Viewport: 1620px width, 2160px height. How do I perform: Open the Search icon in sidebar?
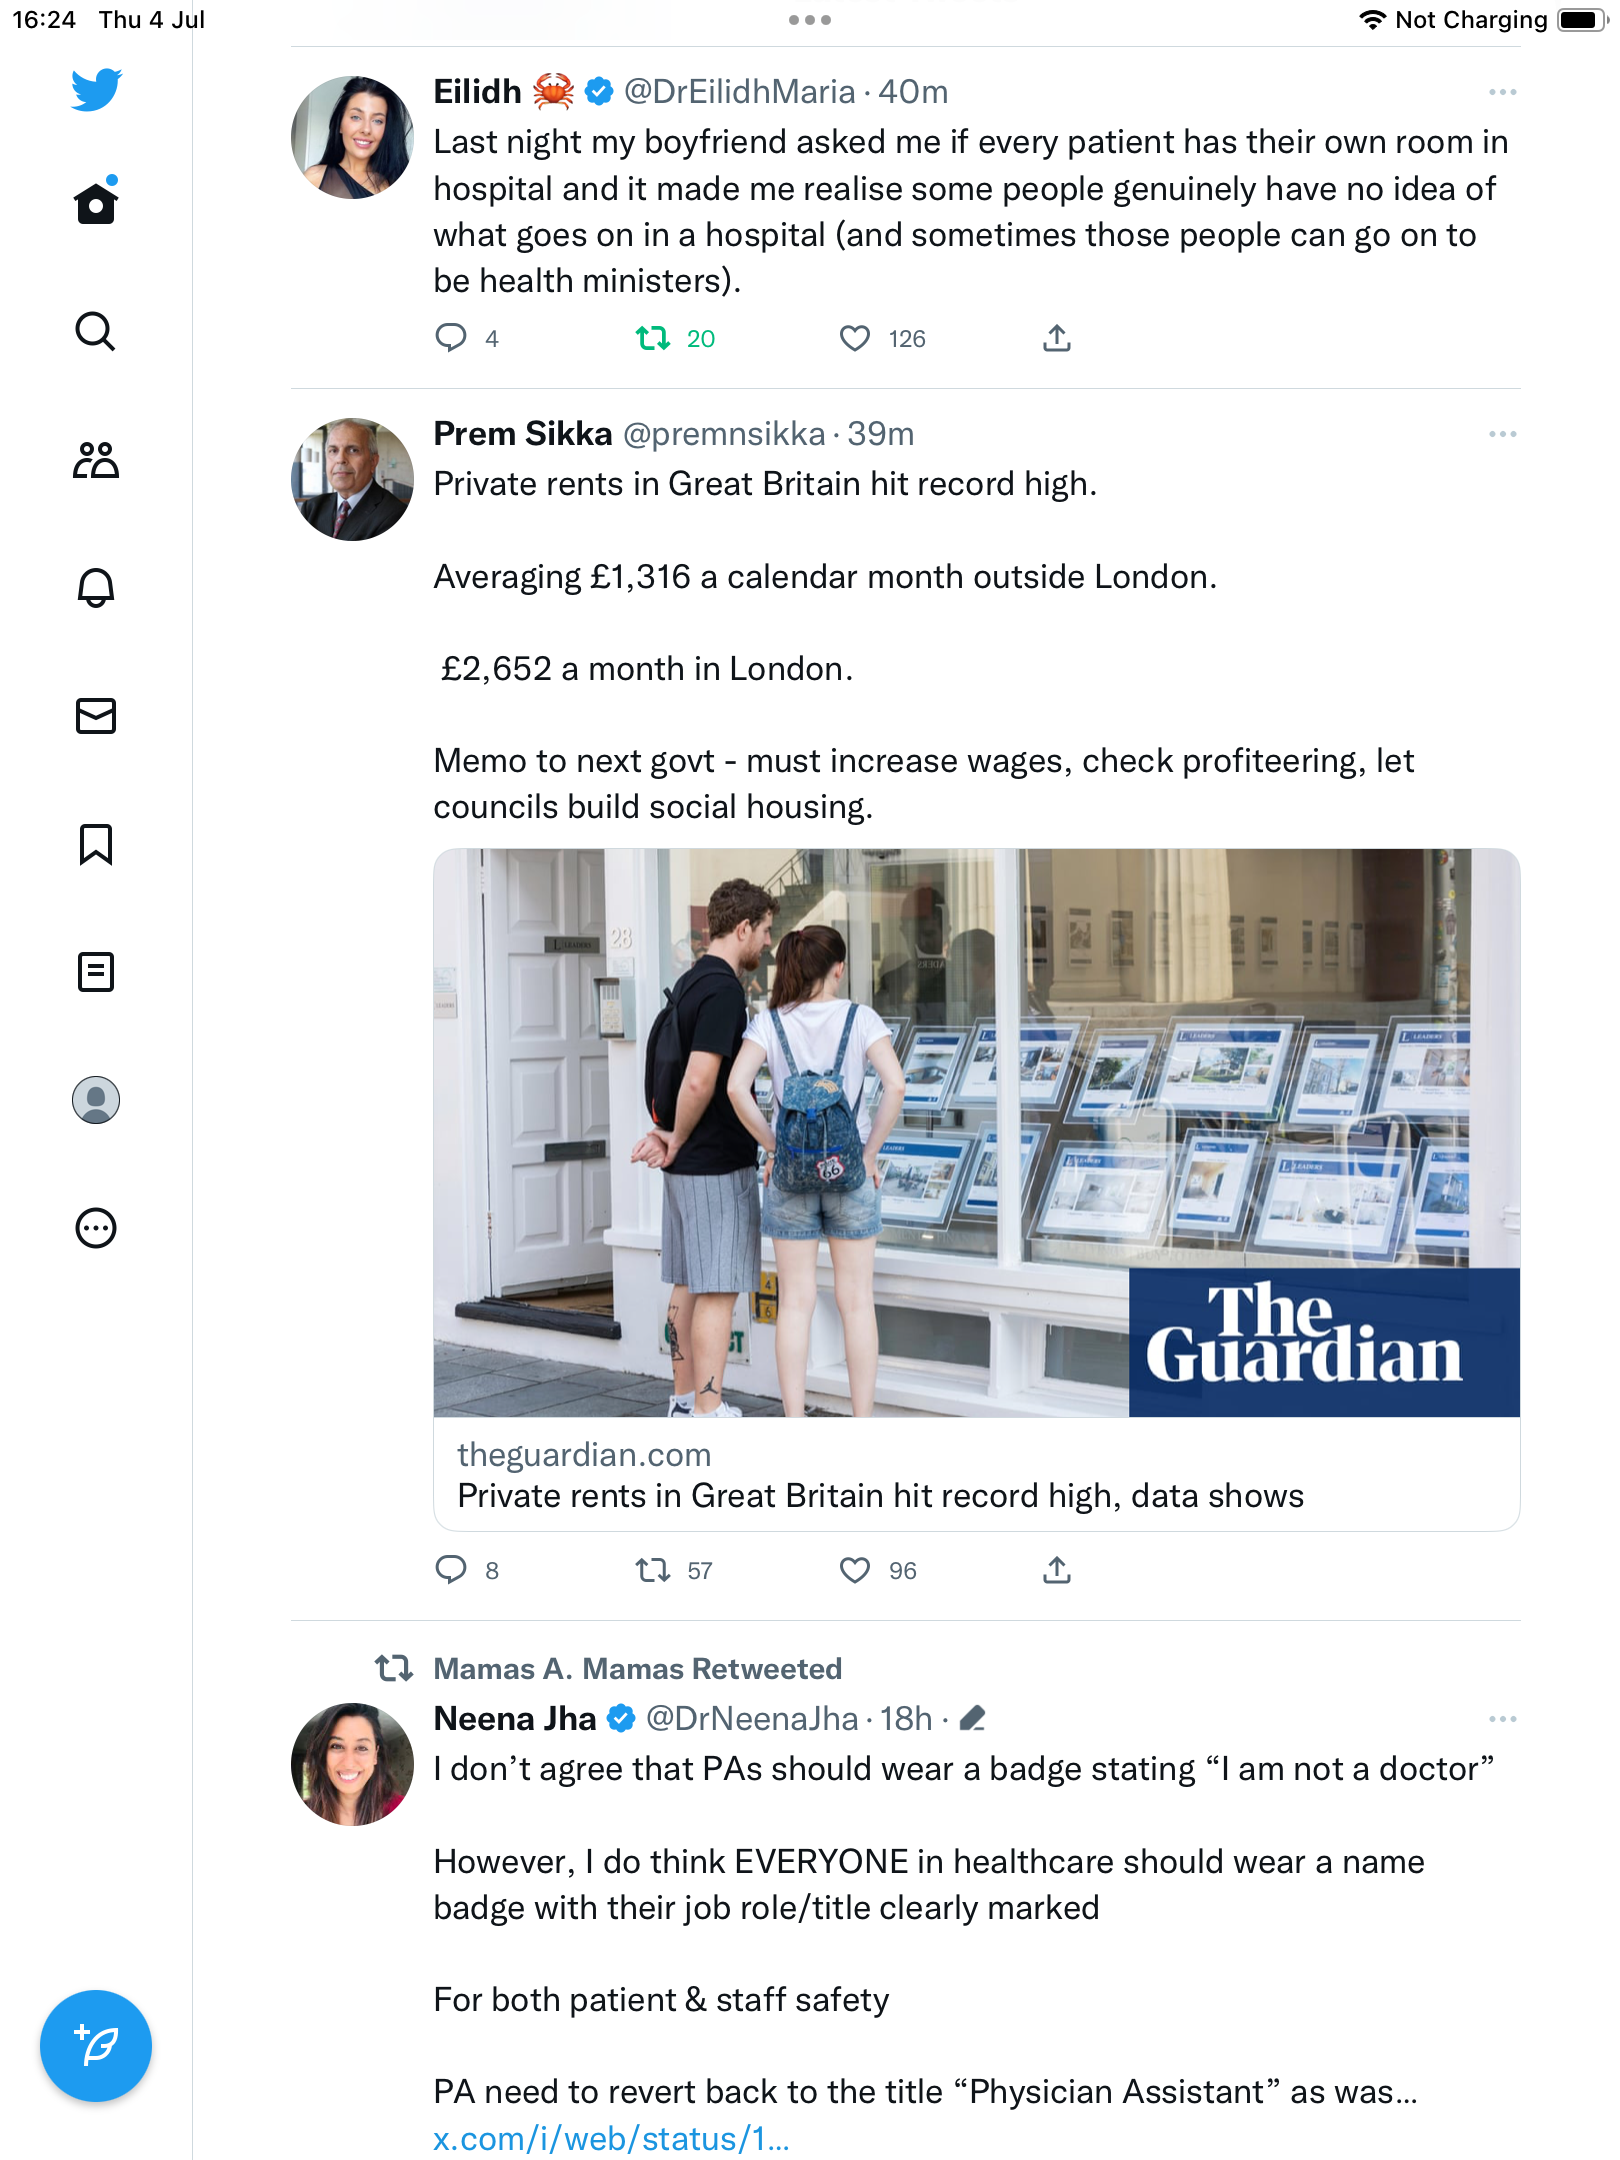pos(96,332)
